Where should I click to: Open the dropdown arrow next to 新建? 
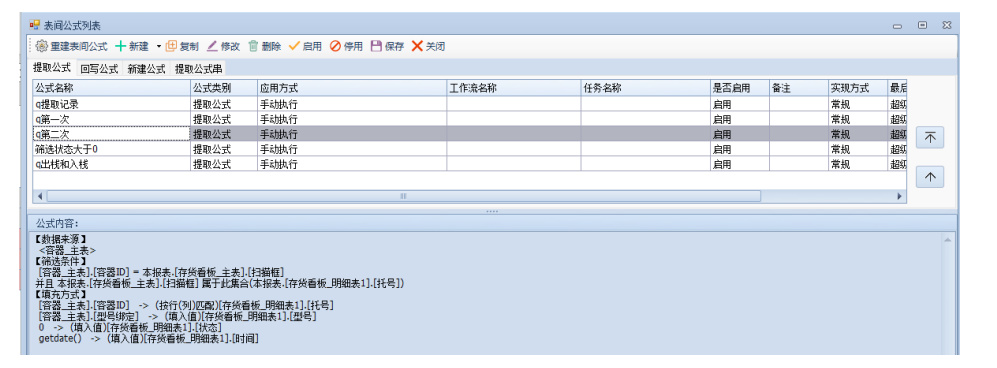[159, 47]
